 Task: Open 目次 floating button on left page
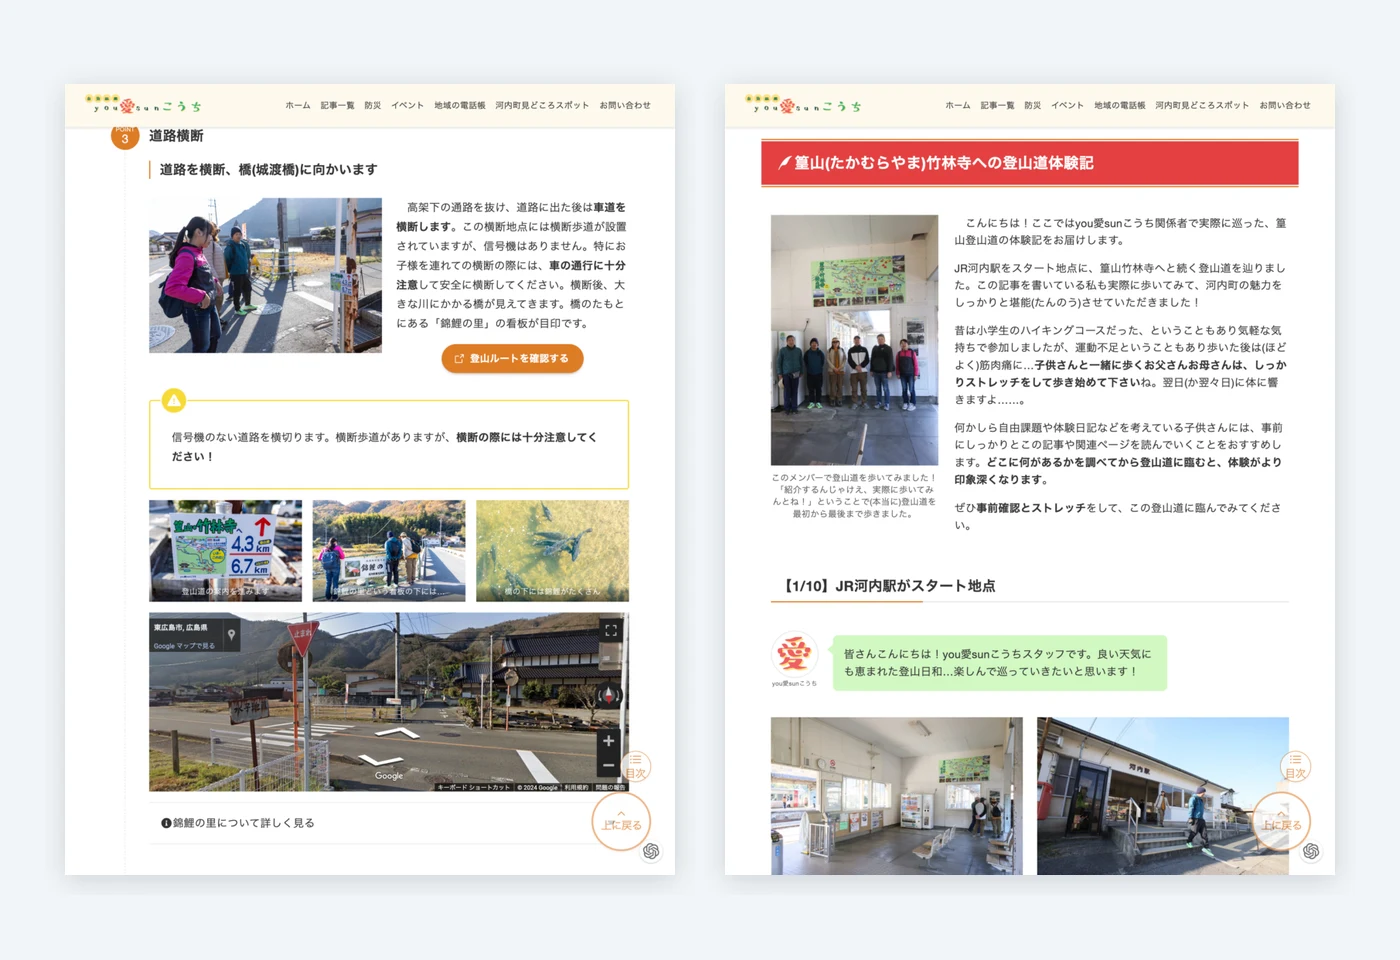(x=636, y=767)
